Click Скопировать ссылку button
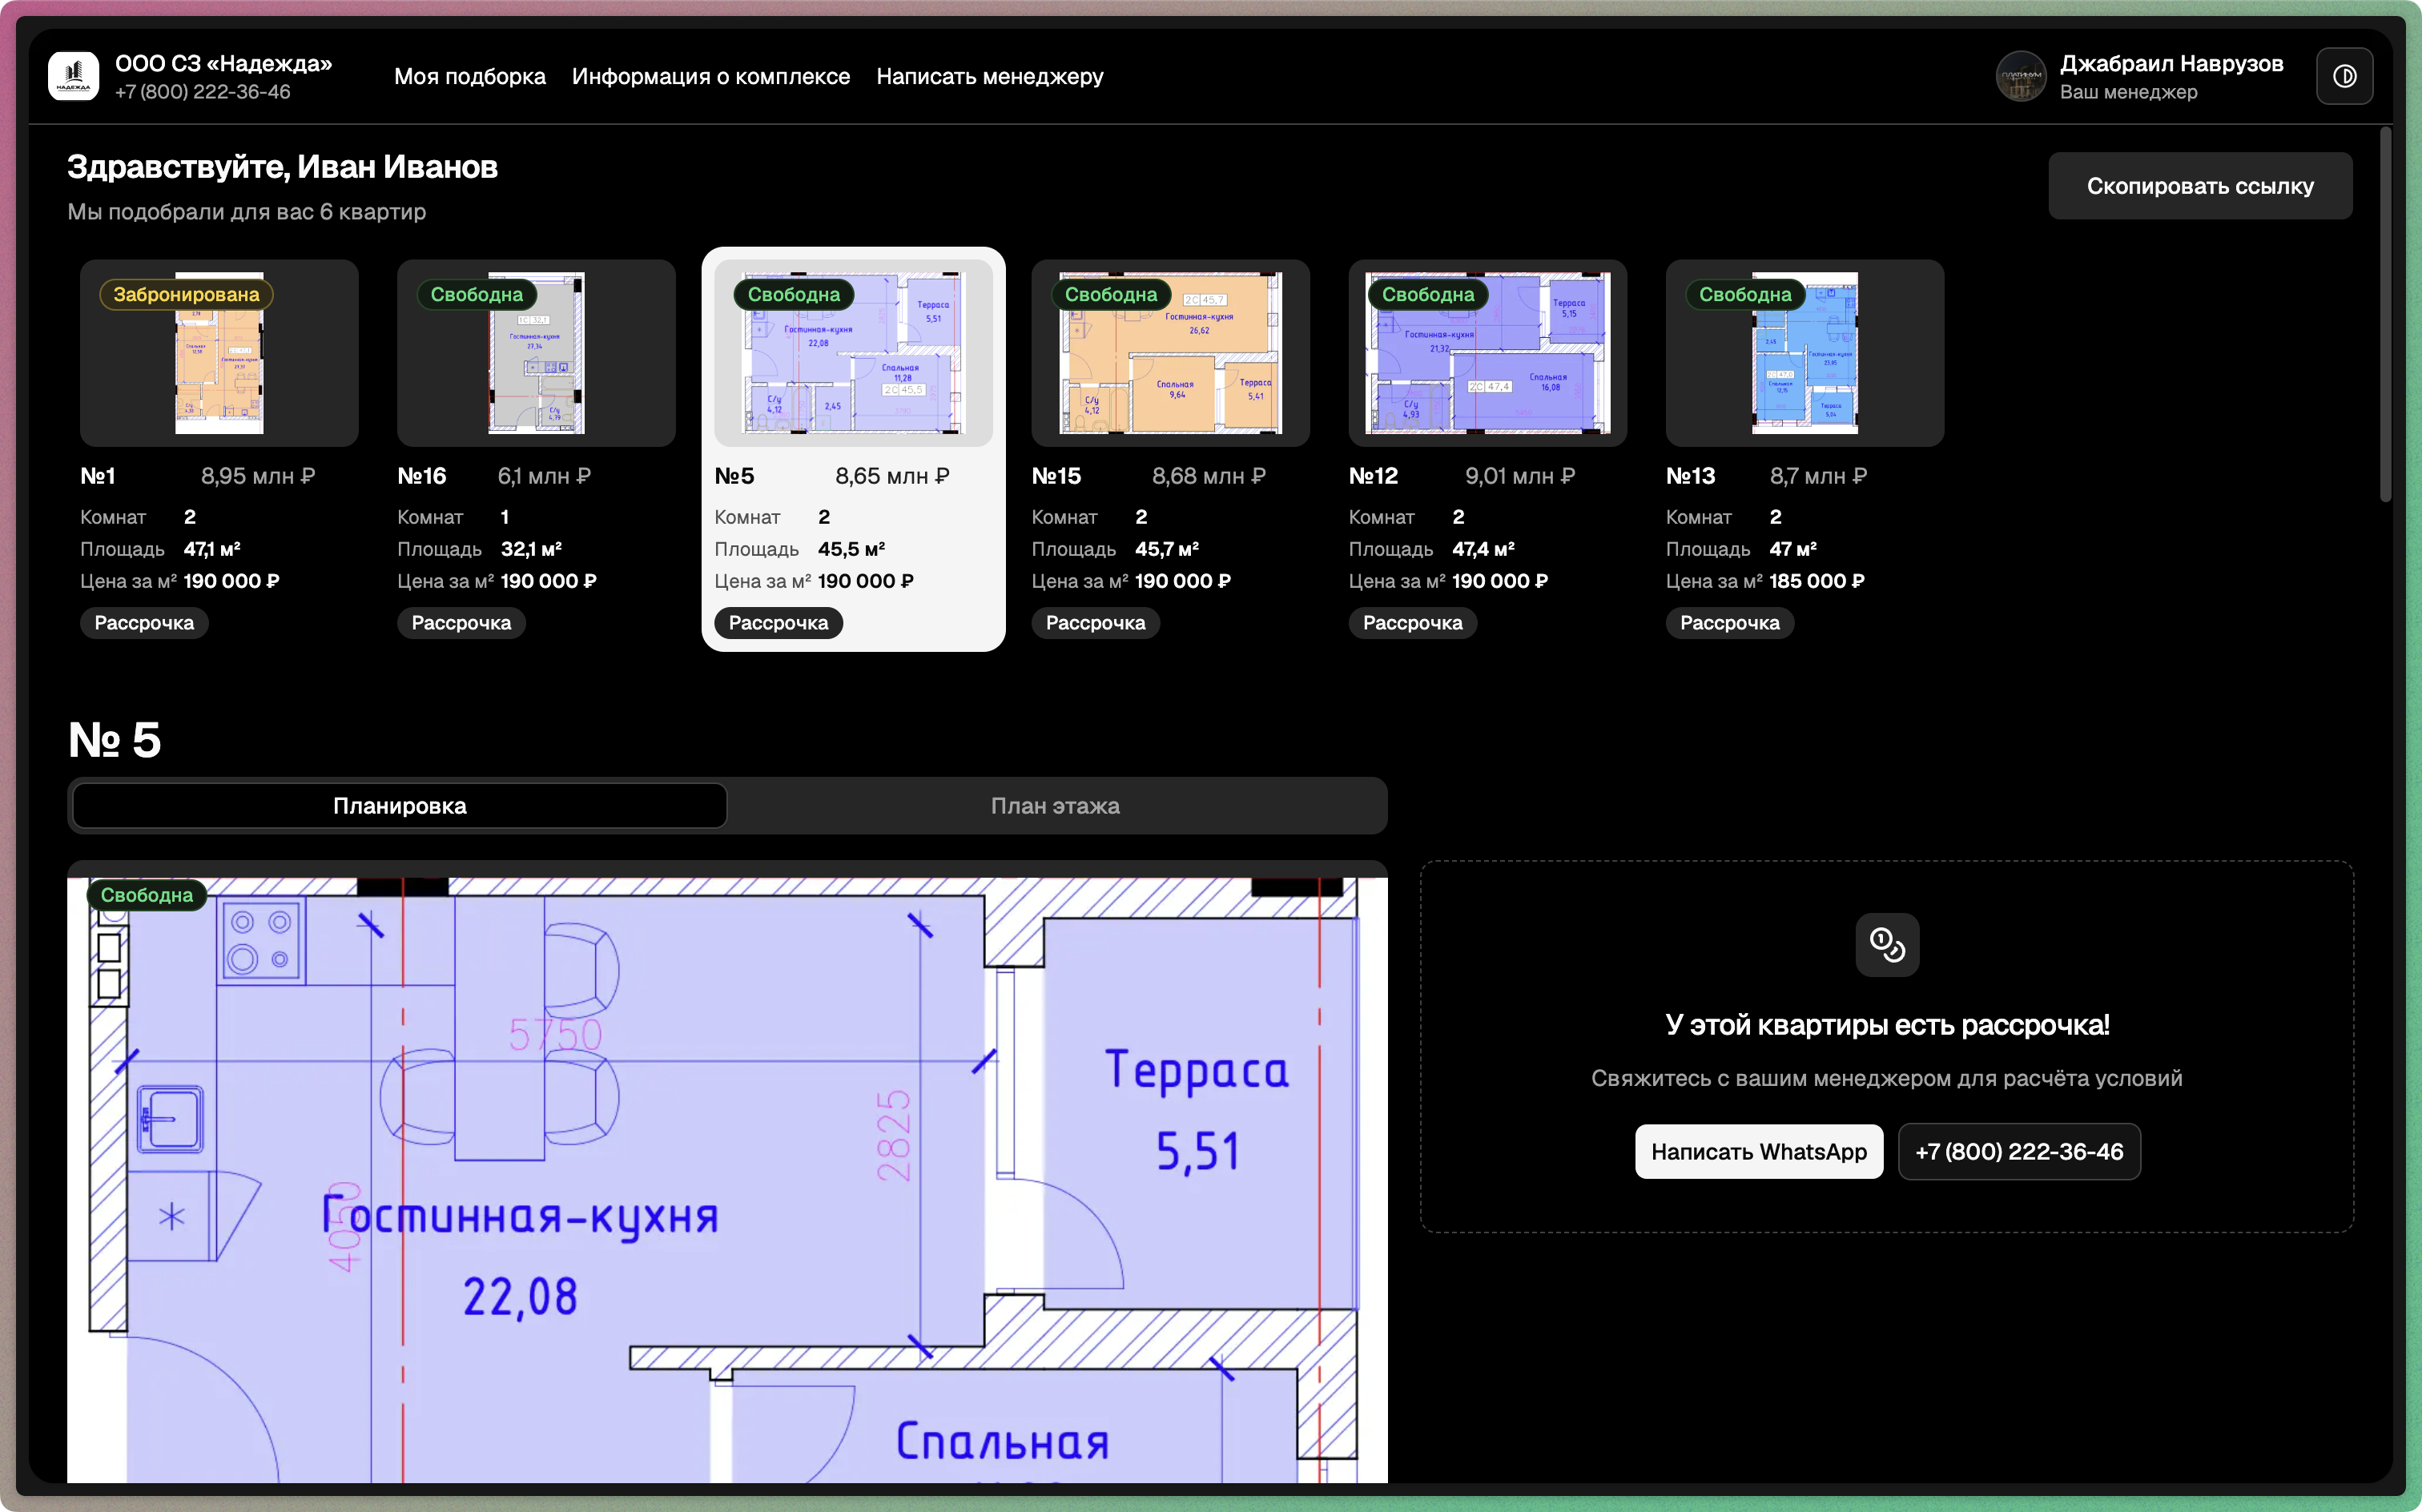Viewport: 2422px width, 1512px height. click(2200, 186)
